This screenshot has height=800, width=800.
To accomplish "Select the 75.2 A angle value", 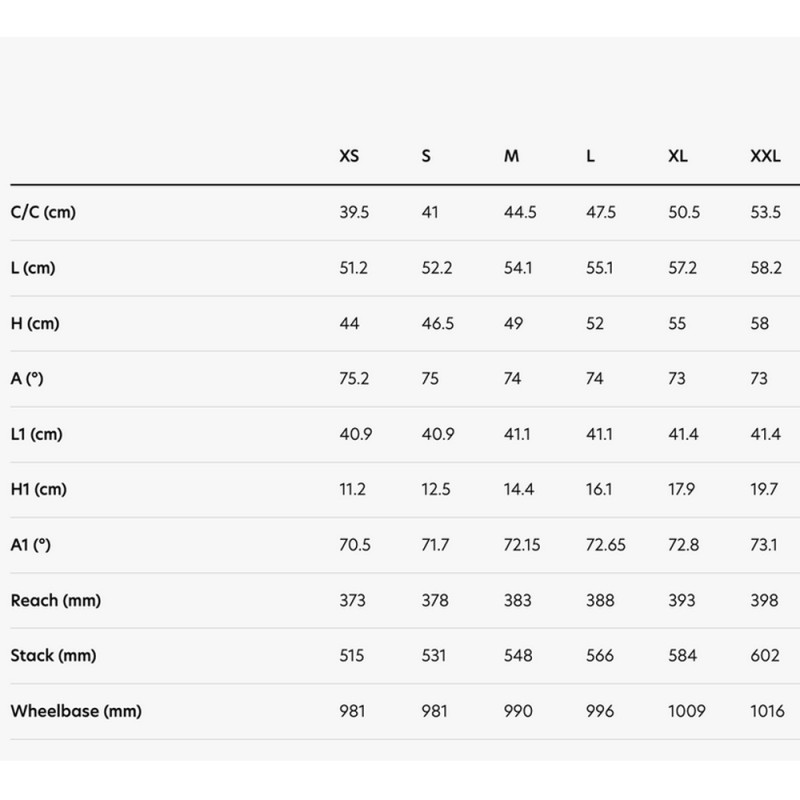I will pyautogui.click(x=354, y=379).
